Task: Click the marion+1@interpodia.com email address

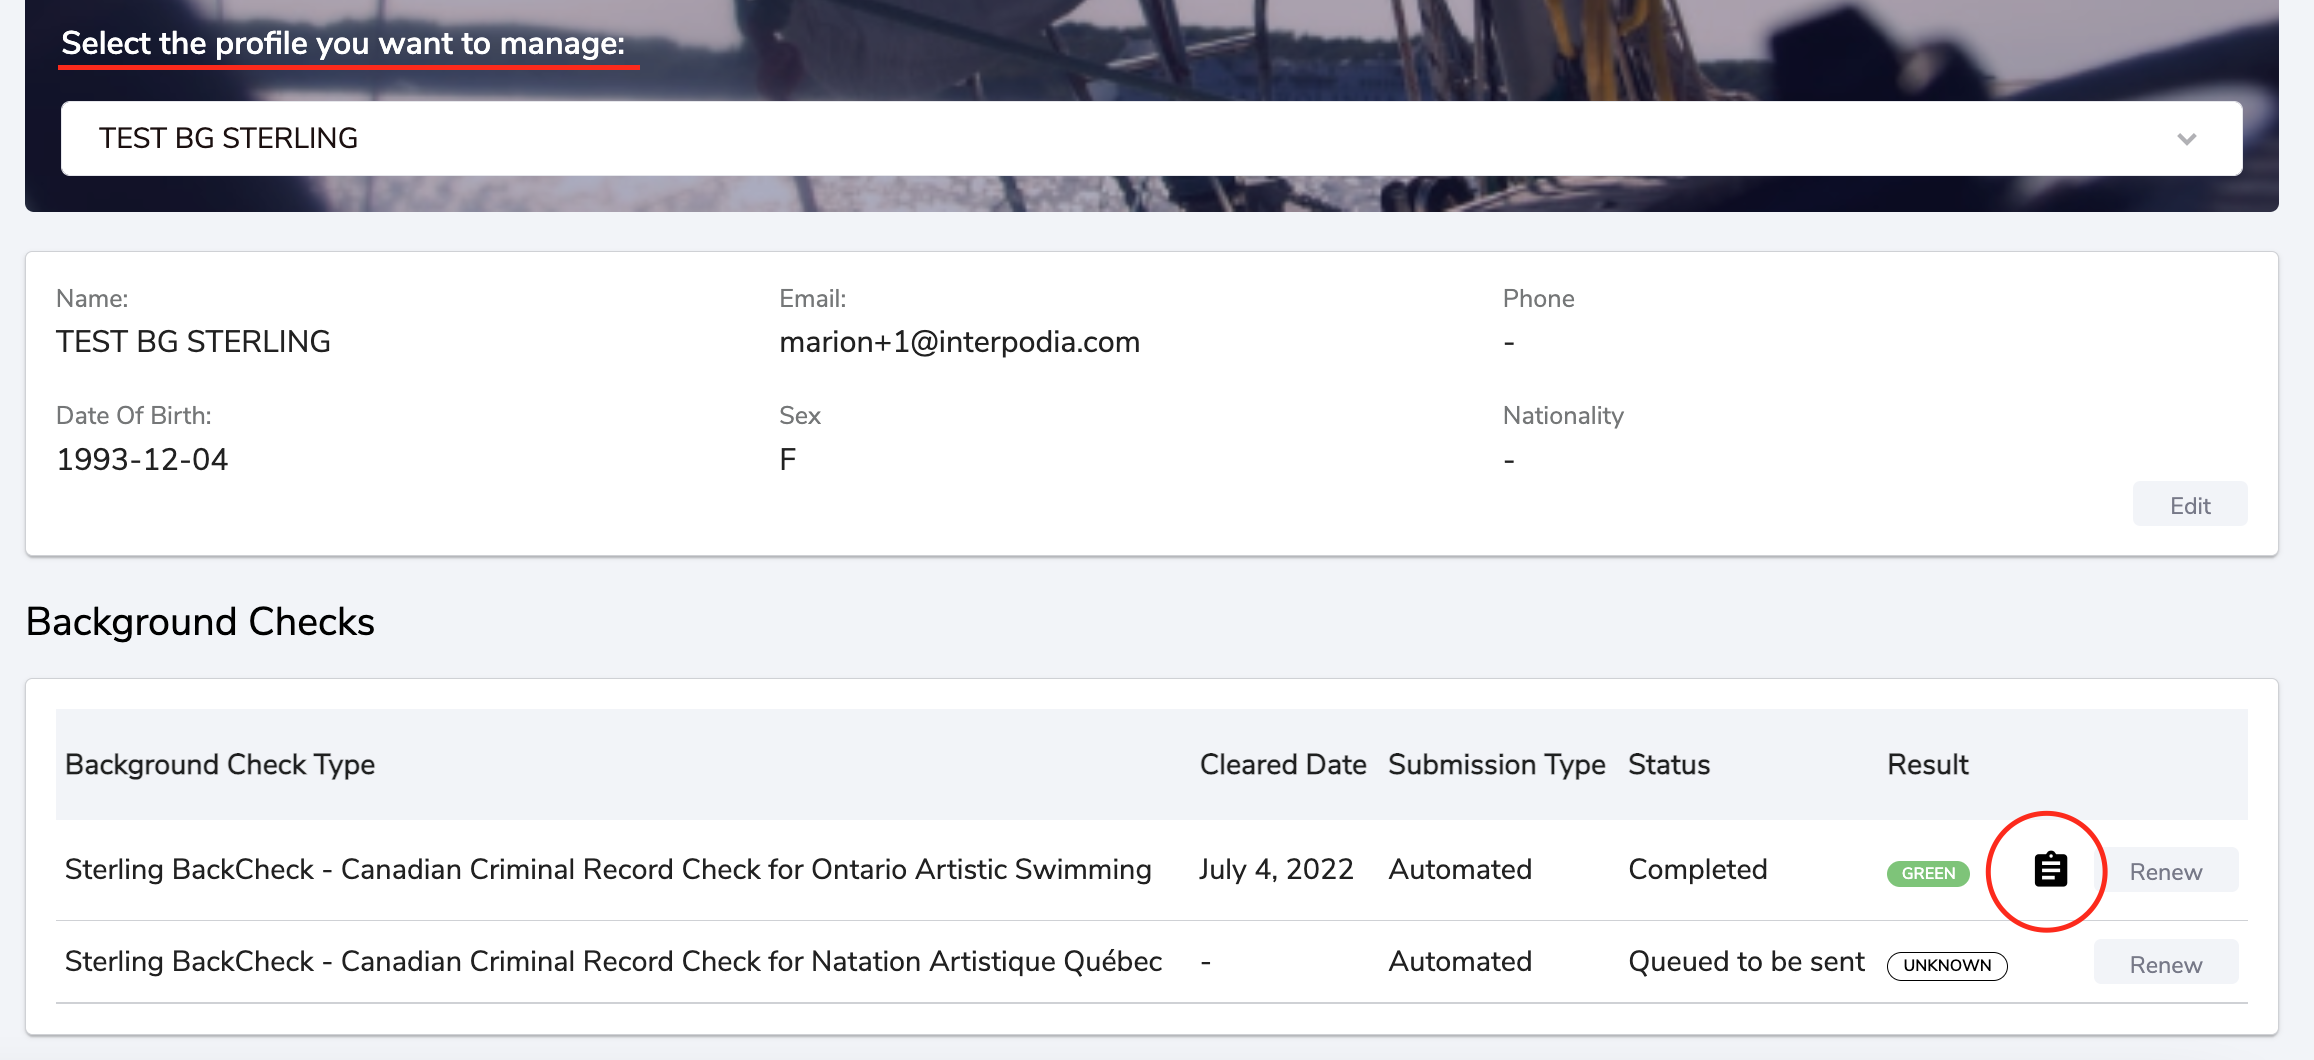Action: pyautogui.click(x=959, y=342)
